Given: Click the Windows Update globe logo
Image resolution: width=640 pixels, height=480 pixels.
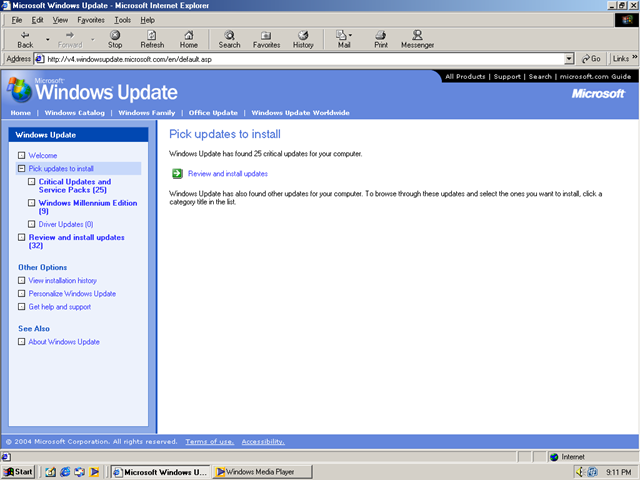Looking at the screenshot, I should point(19,89).
